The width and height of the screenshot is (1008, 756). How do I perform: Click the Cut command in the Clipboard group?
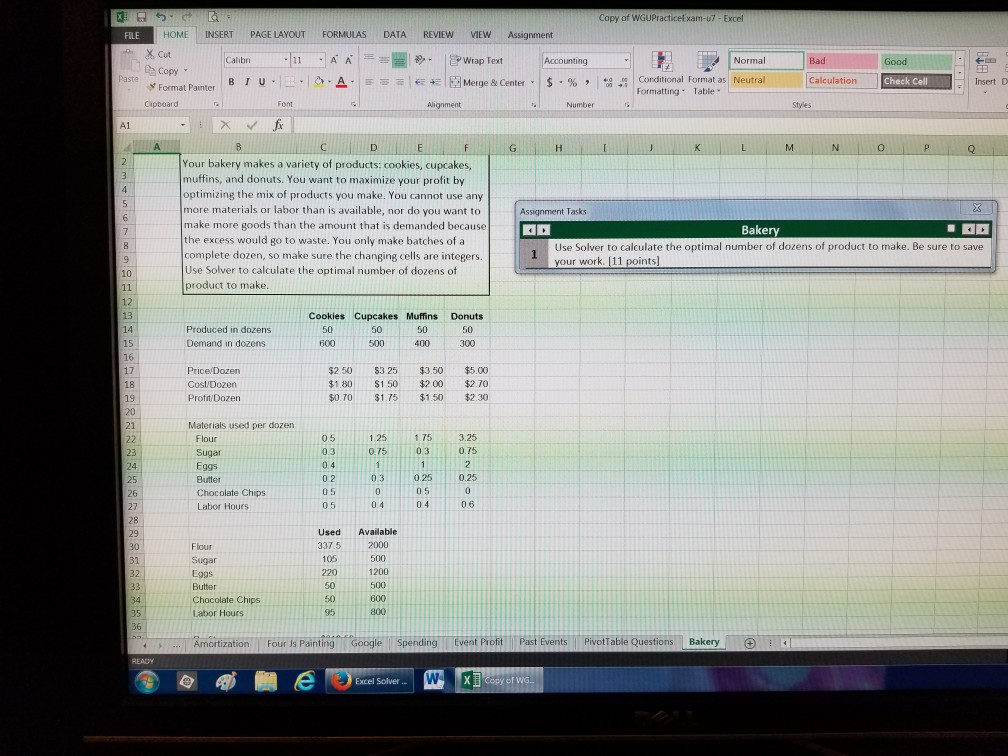point(158,55)
